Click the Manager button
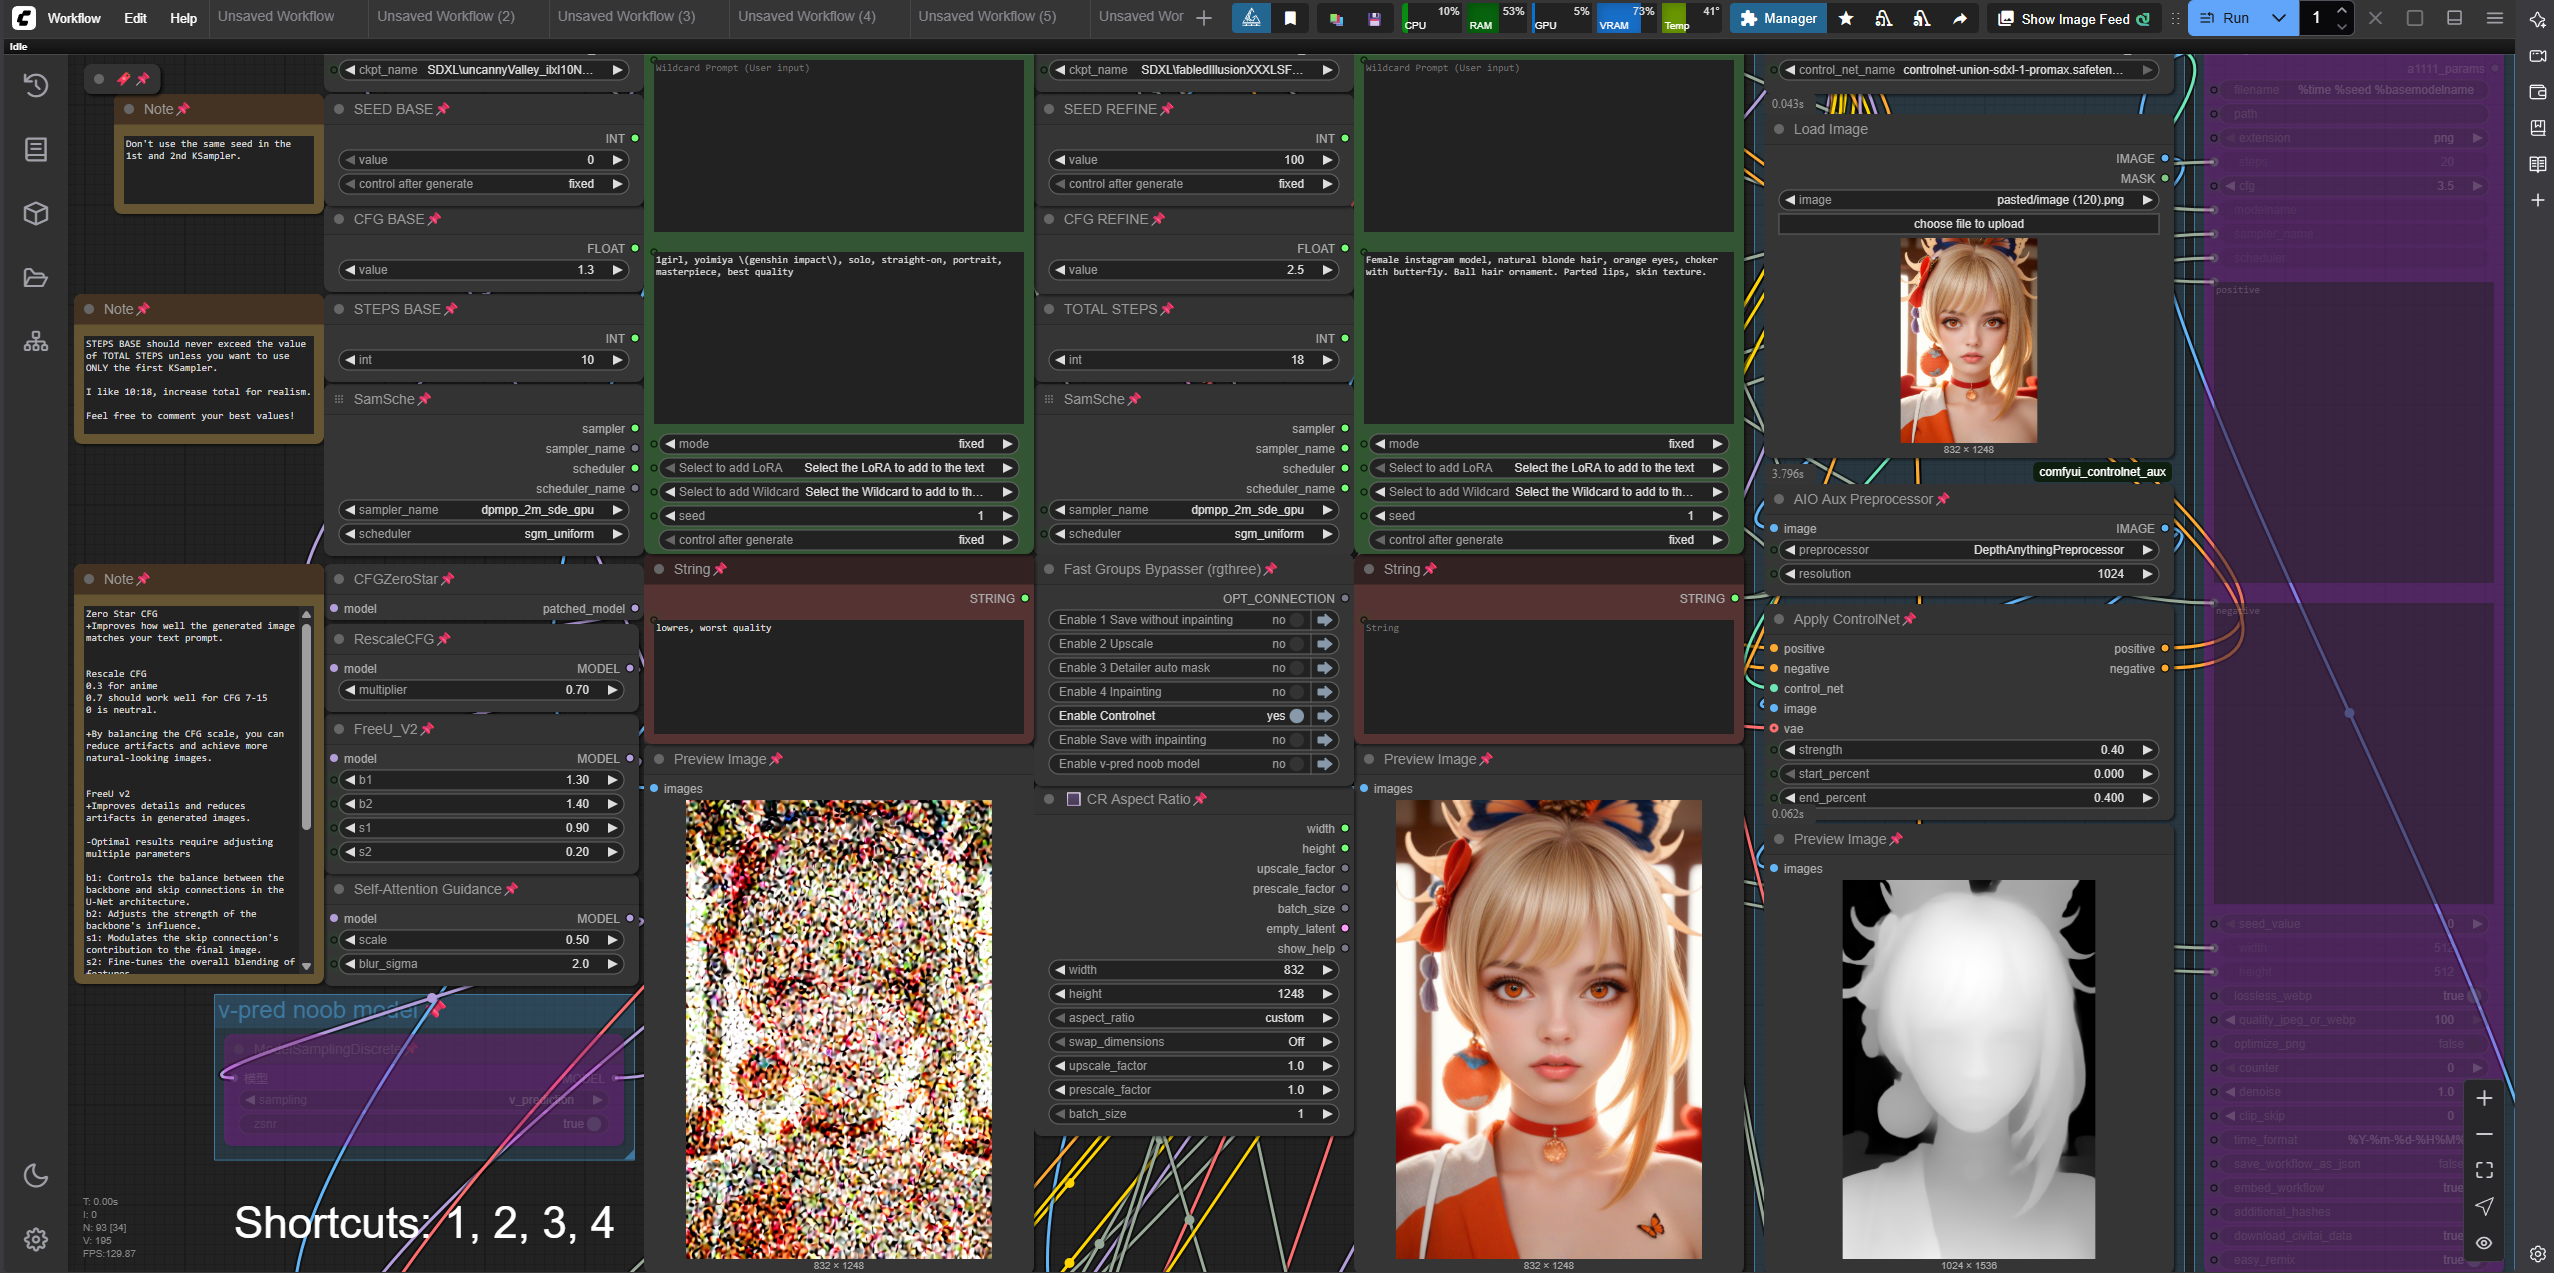Image resolution: width=2554 pixels, height=1273 pixels. coord(1778,18)
